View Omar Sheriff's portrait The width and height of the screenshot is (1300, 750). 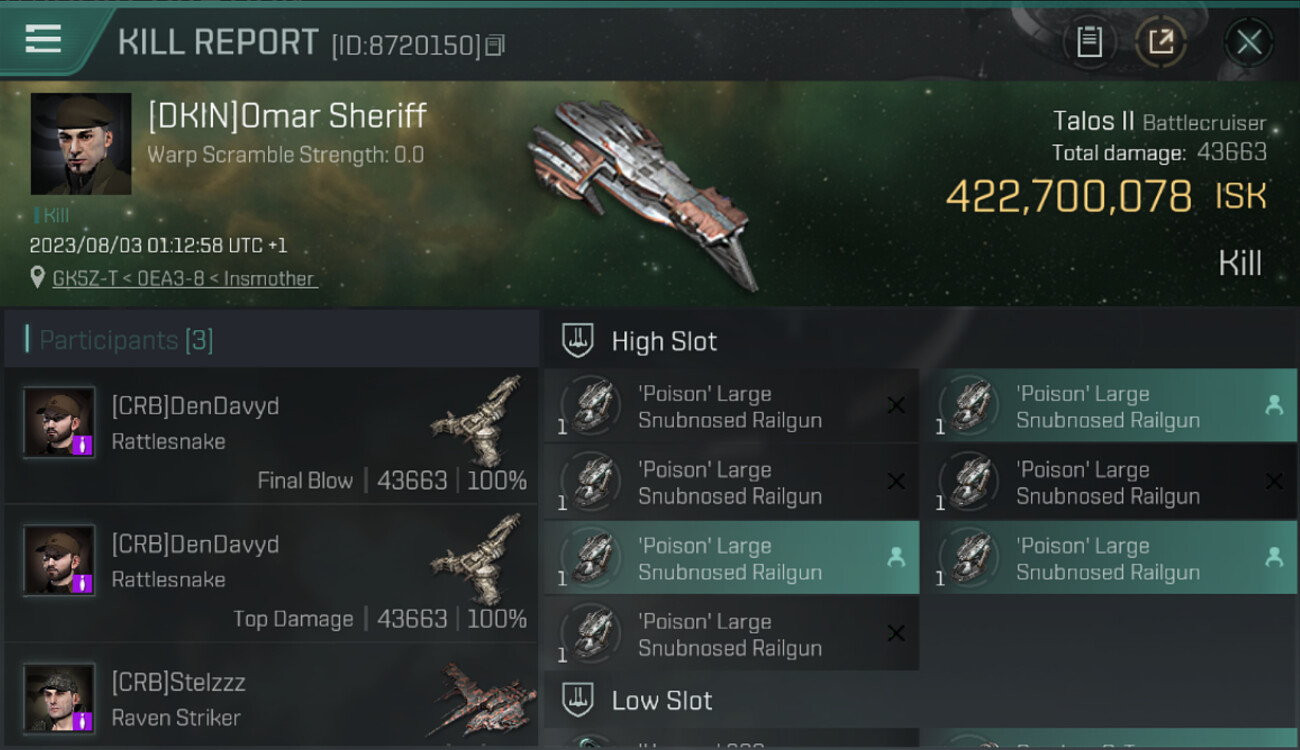[81, 144]
